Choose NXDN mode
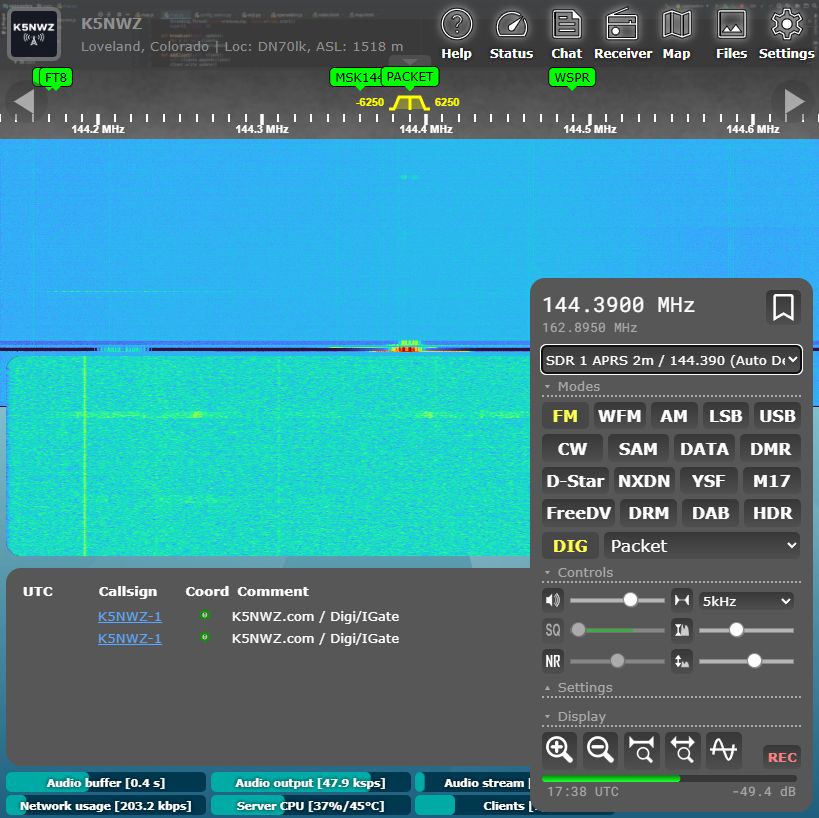The image size is (819, 818). tap(644, 481)
